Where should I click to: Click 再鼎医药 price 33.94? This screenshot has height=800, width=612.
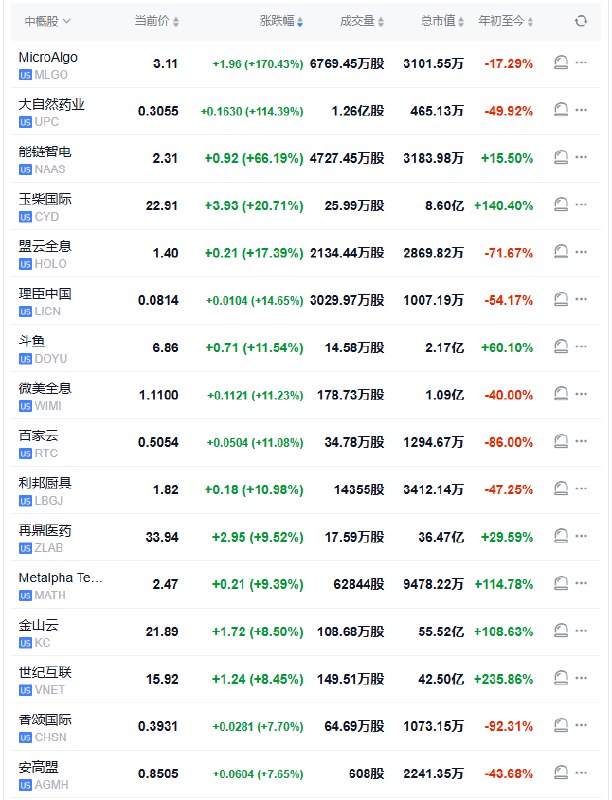point(162,537)
